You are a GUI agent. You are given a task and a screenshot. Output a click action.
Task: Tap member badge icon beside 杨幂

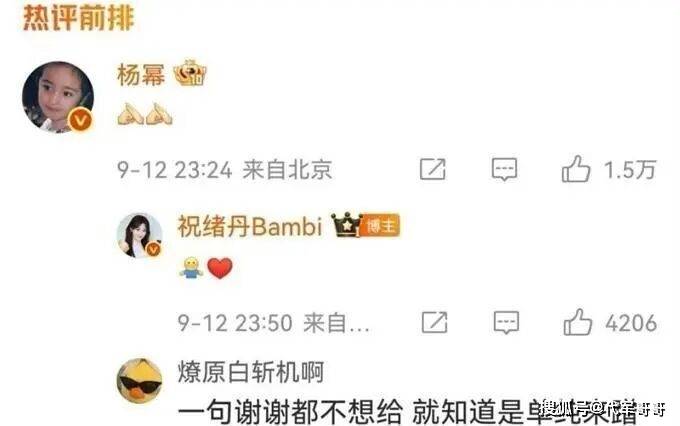(190, 73)
